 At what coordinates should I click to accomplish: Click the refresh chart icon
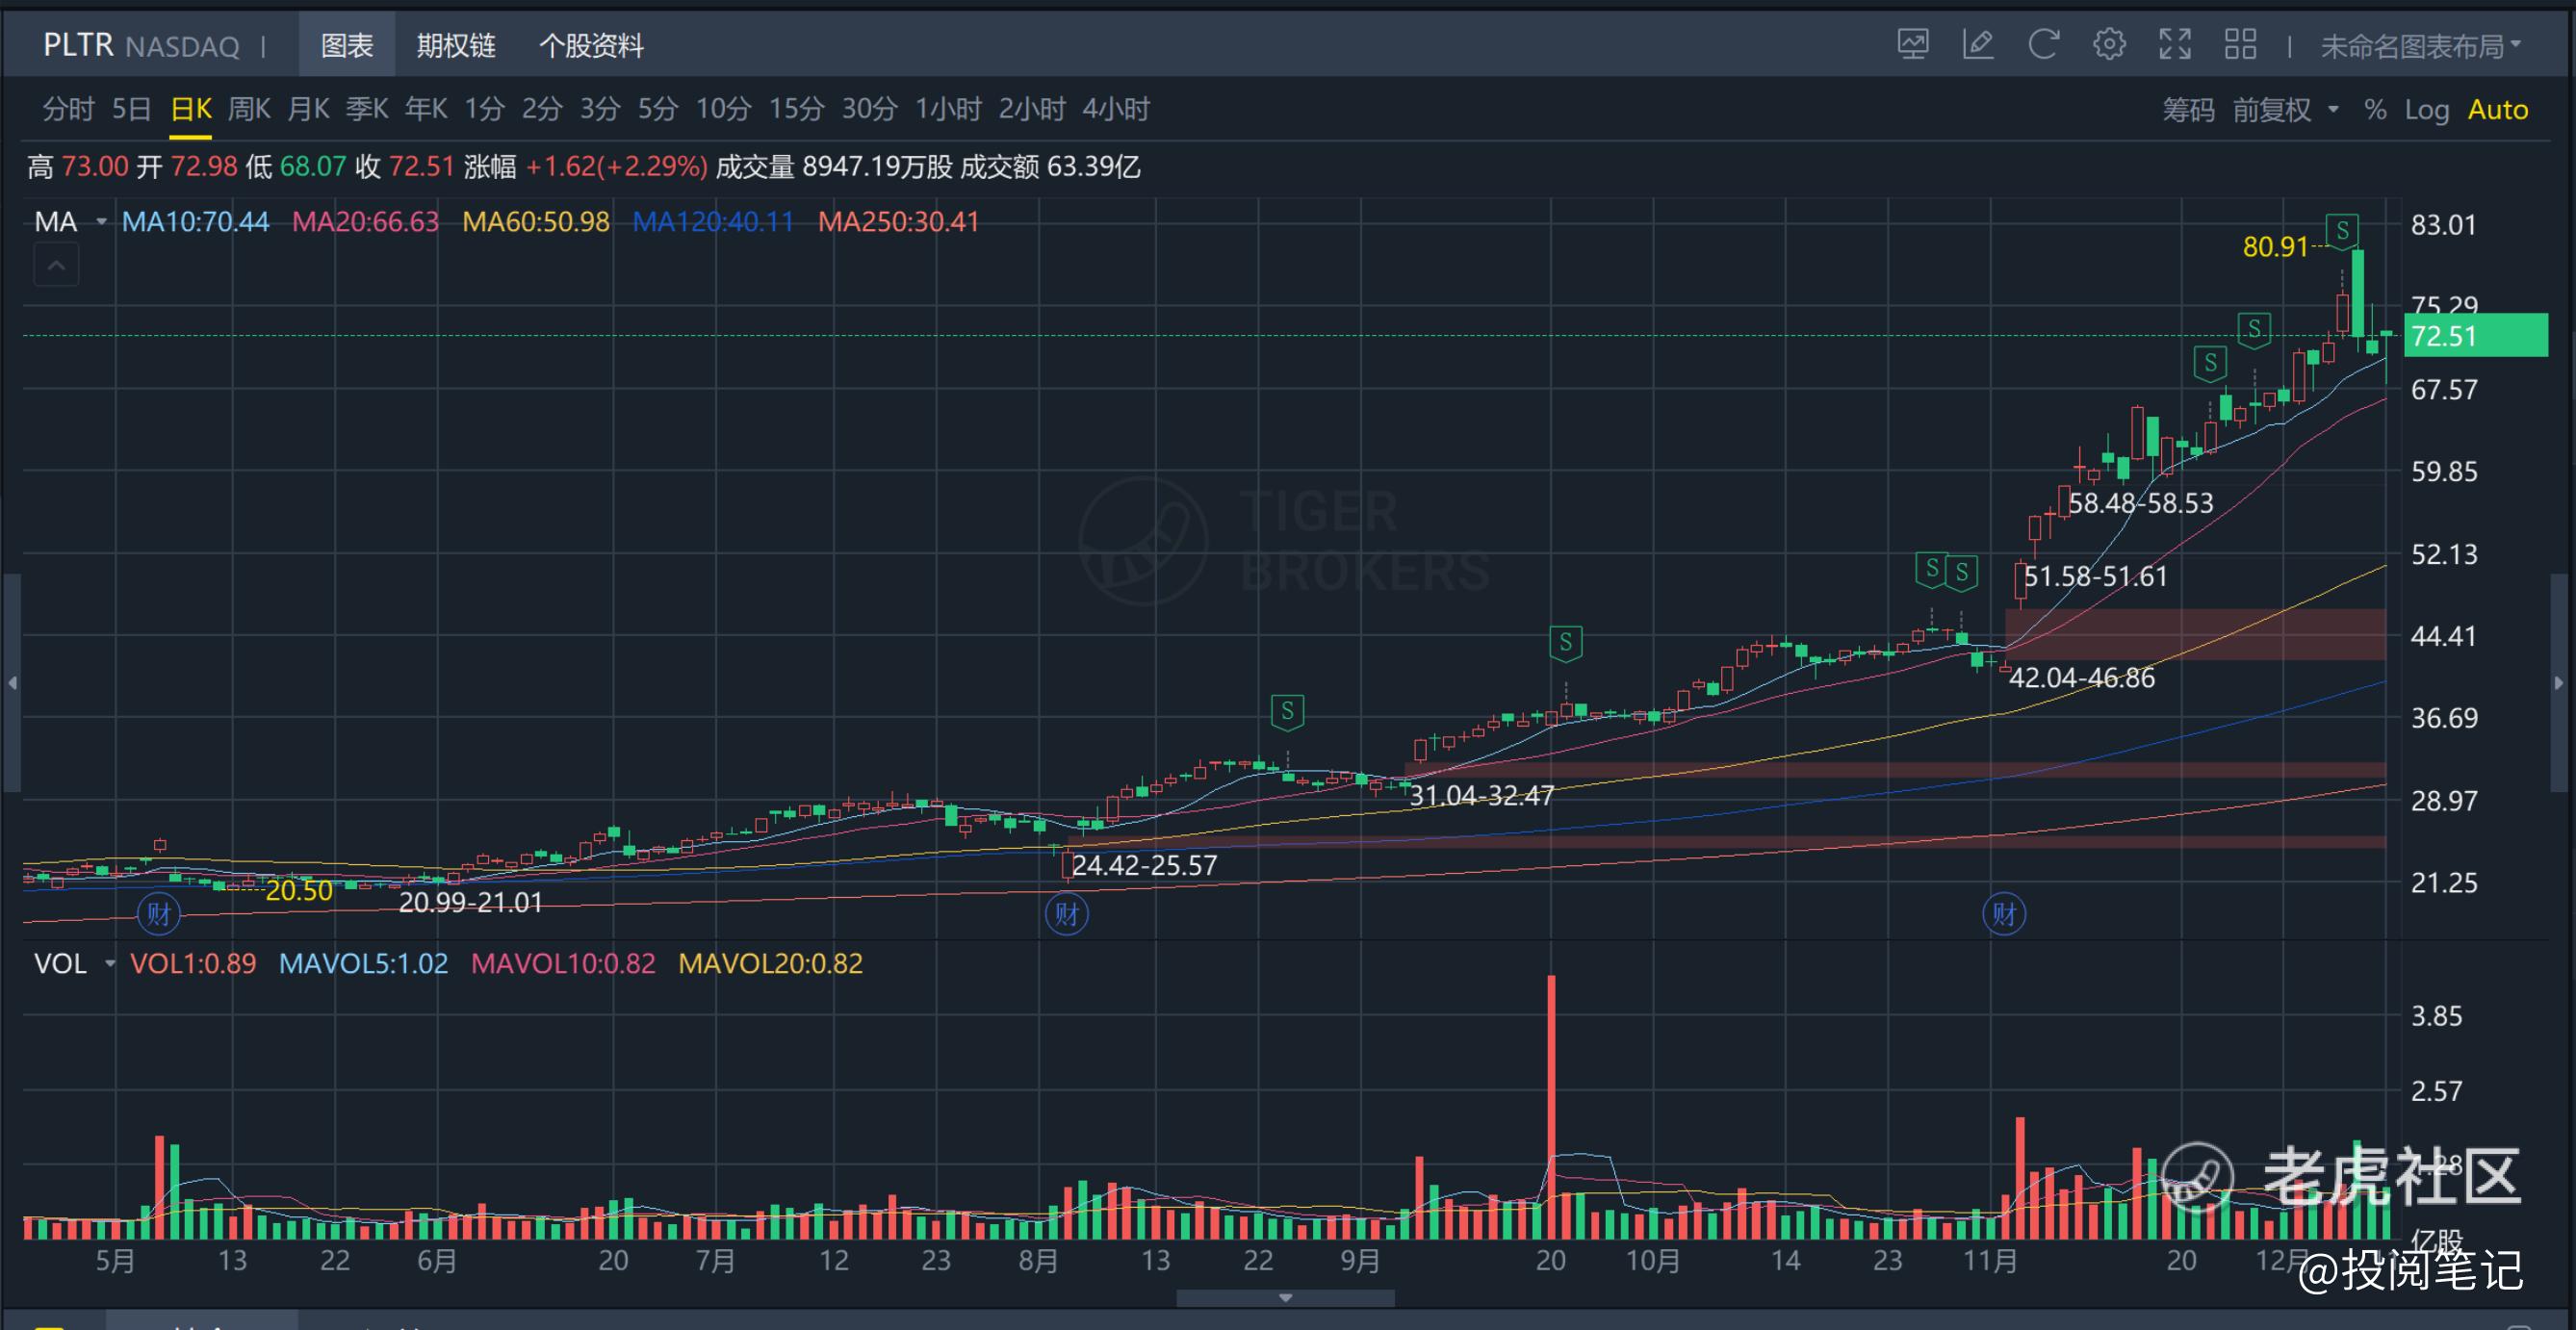[2043, 45]
